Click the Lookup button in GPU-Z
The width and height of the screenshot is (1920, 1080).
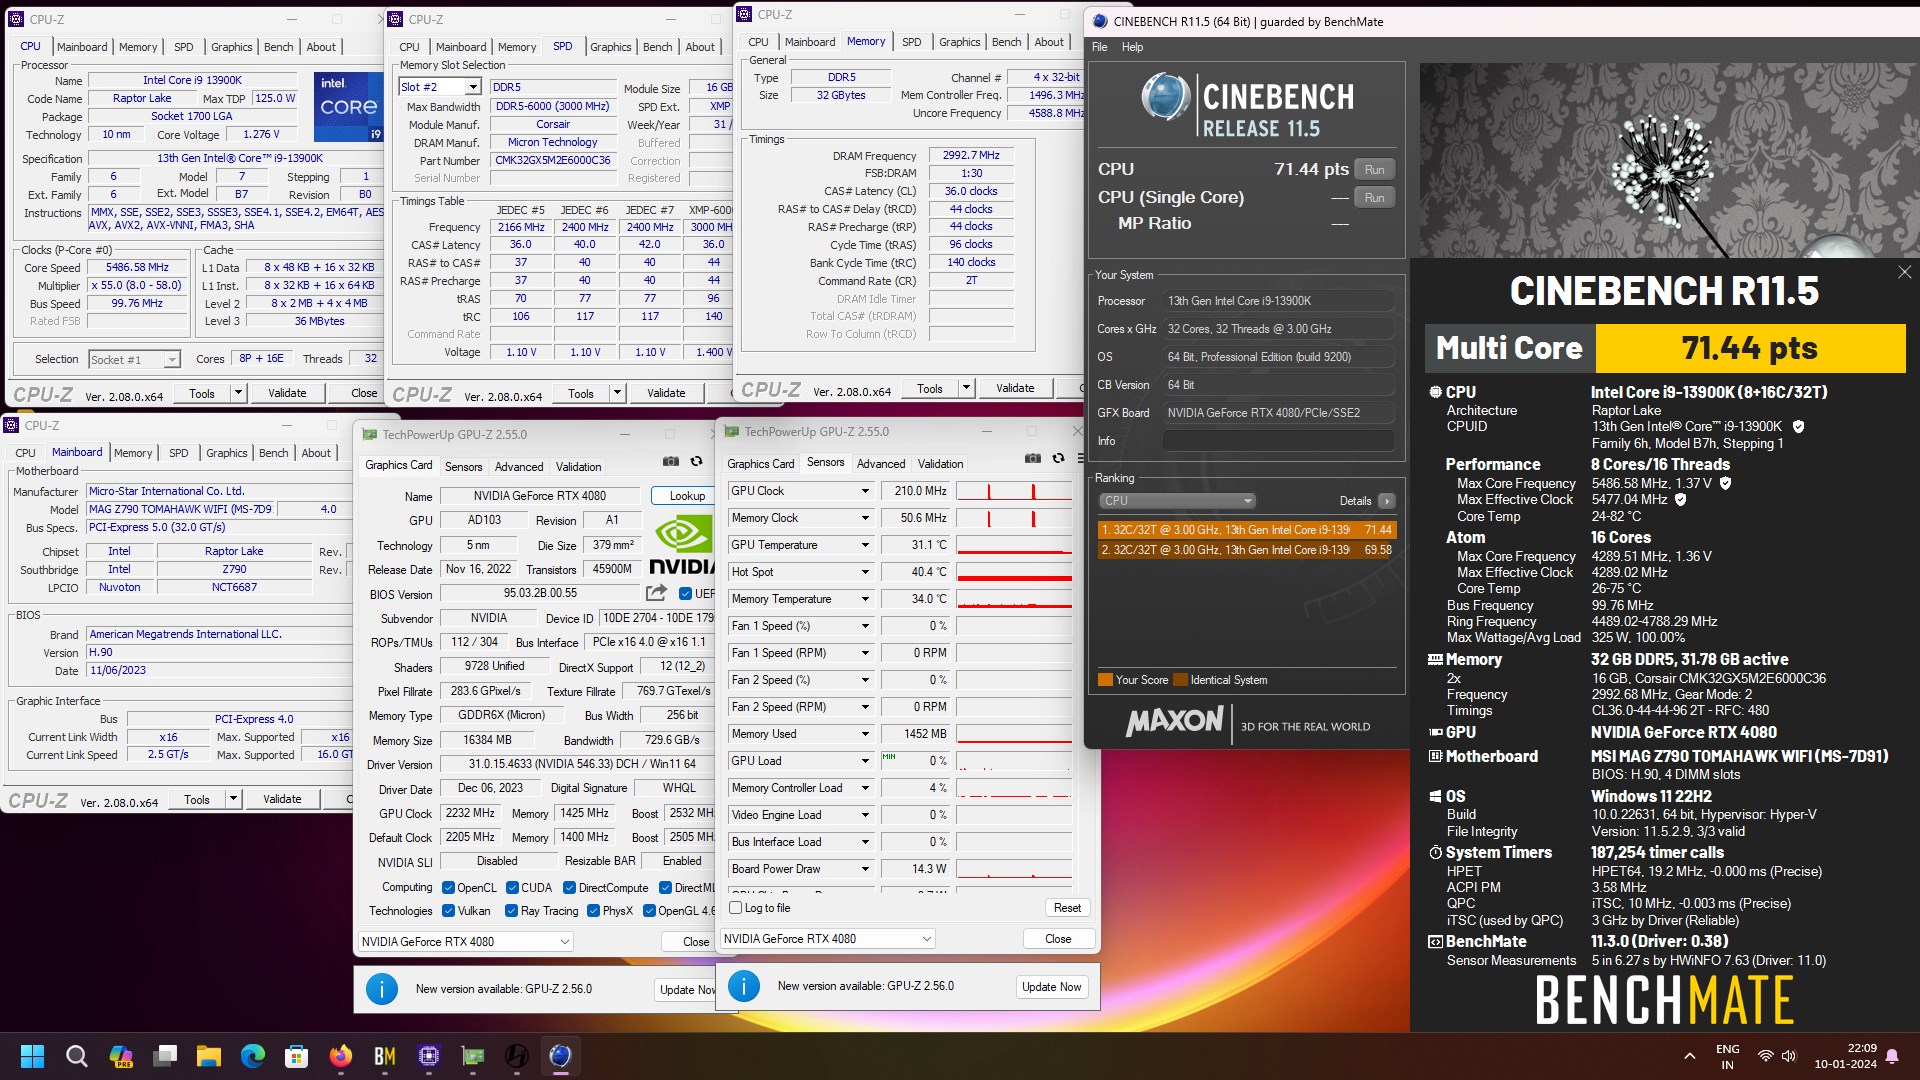tap(686, 496)
